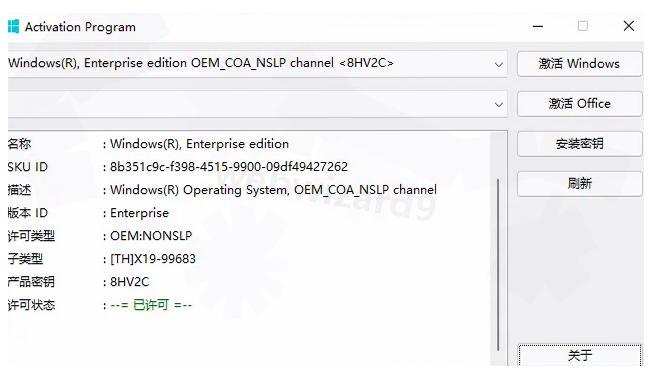The height and width of the screenshot is (379, 653).
Task: Expand the Windows edition dropdown arrow
Action: (498, 65)
